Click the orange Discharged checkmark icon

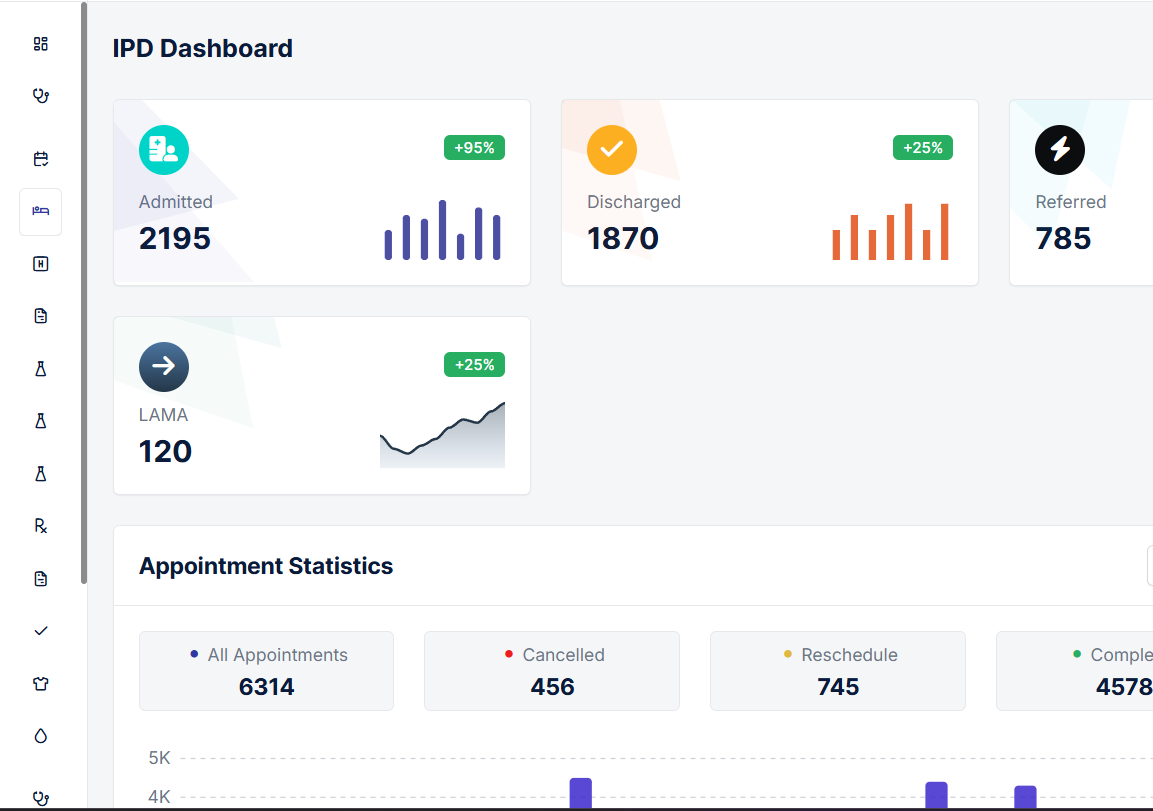pos(612,150)
